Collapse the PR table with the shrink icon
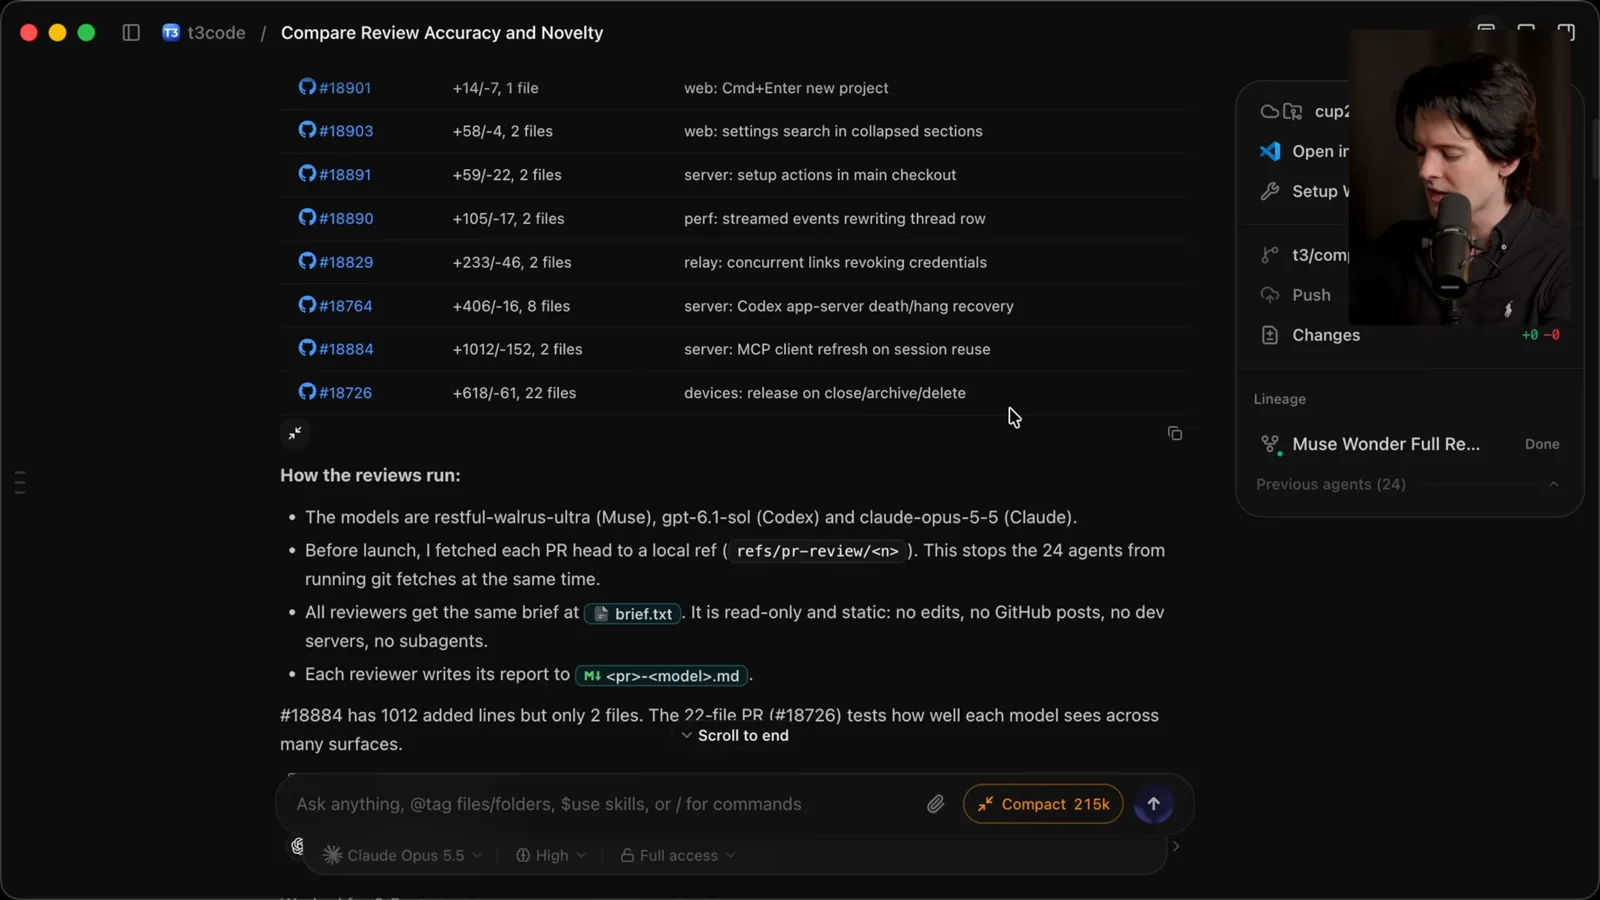Image resolution: width=1600 pixels, height=900 pixels. (x=295, y=433)
